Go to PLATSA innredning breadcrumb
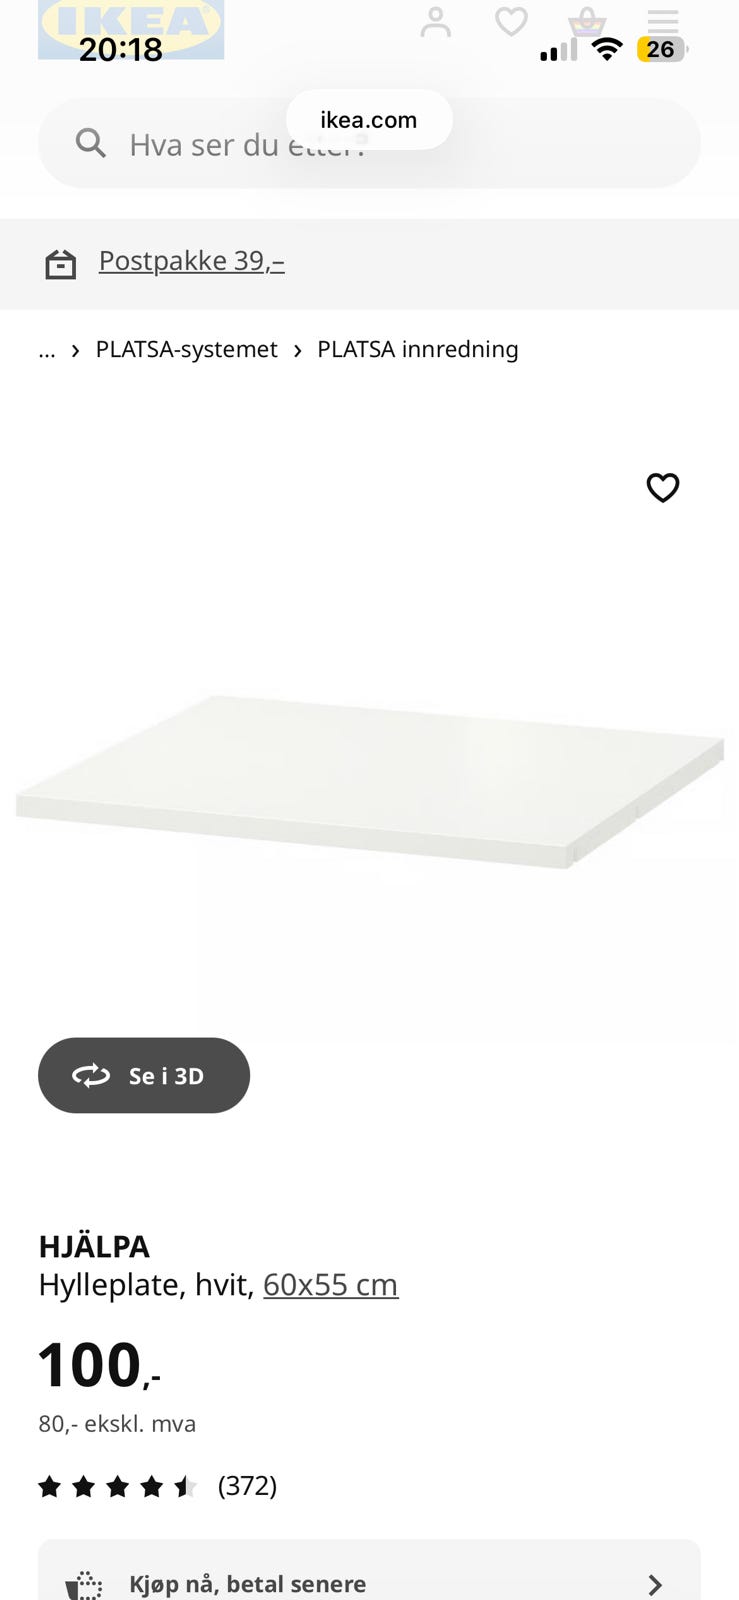 click(418, 349)
